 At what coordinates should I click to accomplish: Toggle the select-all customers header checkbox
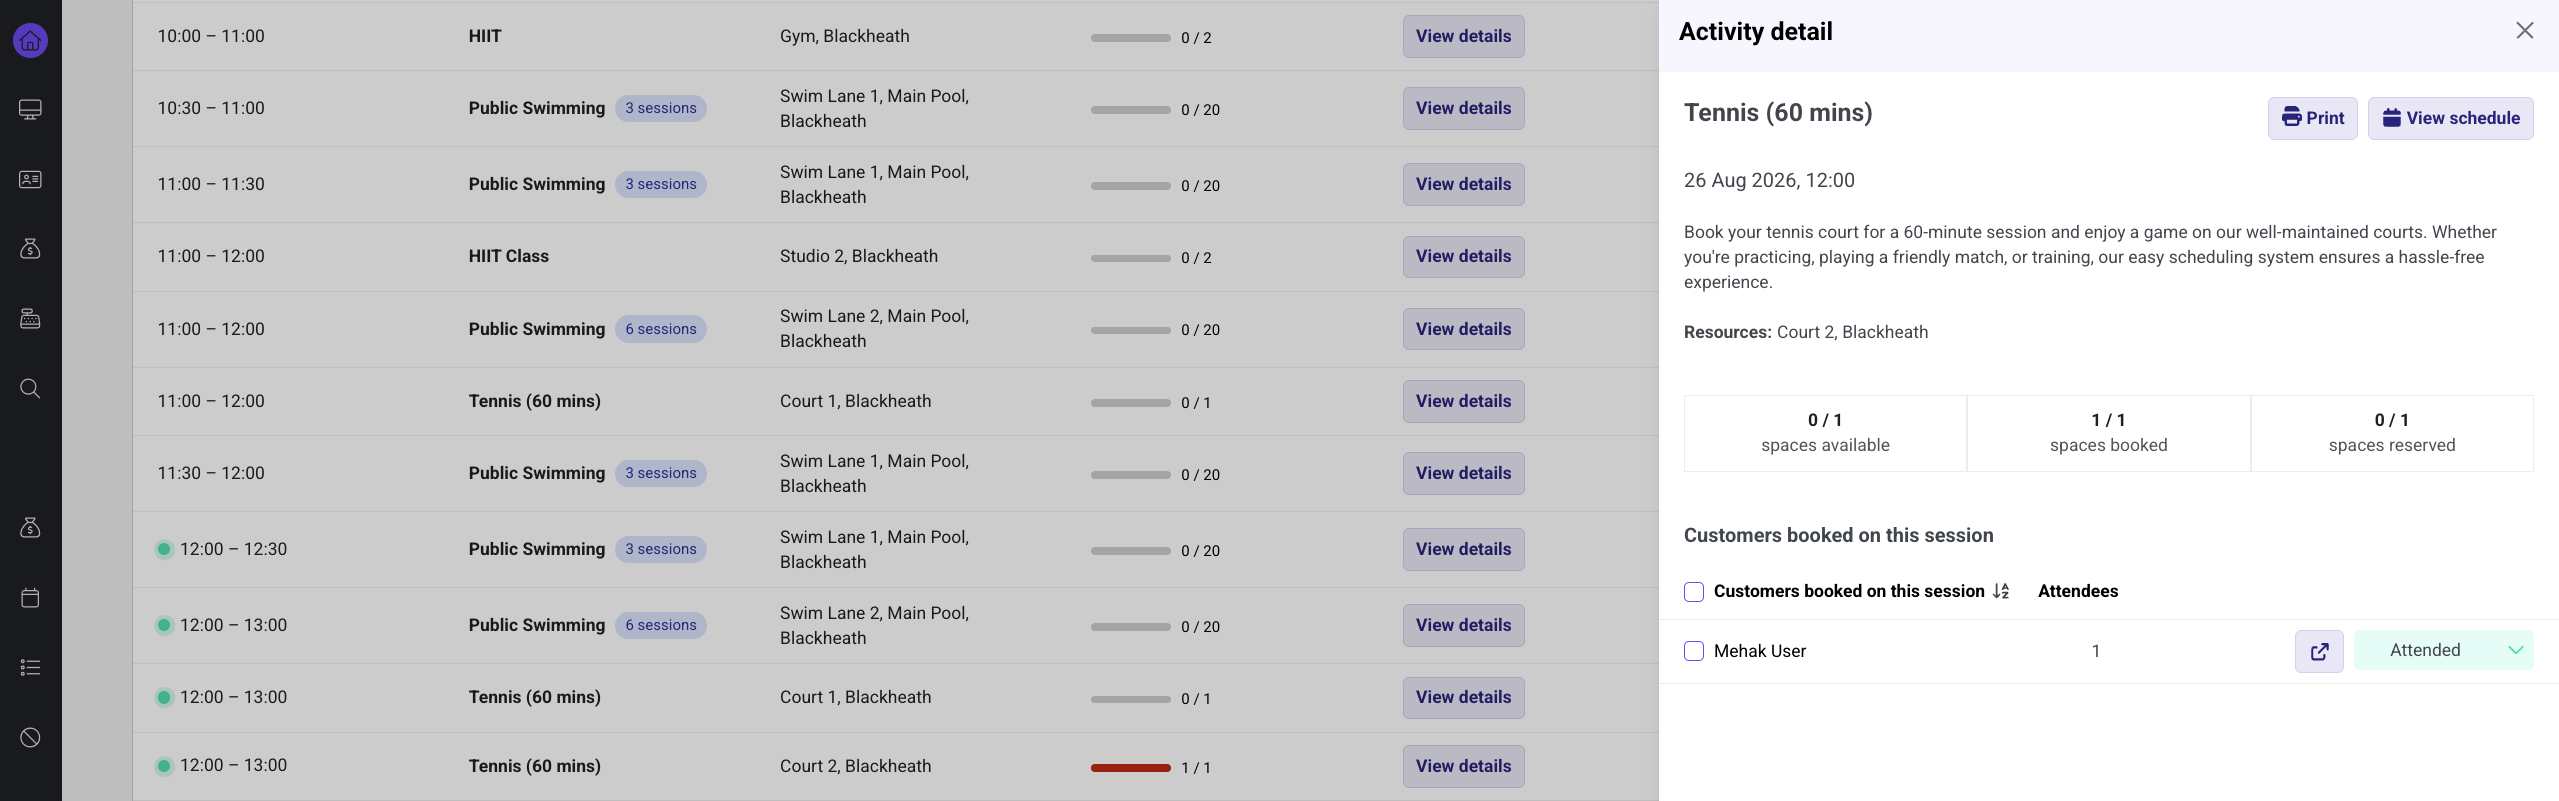point(1694,592)
